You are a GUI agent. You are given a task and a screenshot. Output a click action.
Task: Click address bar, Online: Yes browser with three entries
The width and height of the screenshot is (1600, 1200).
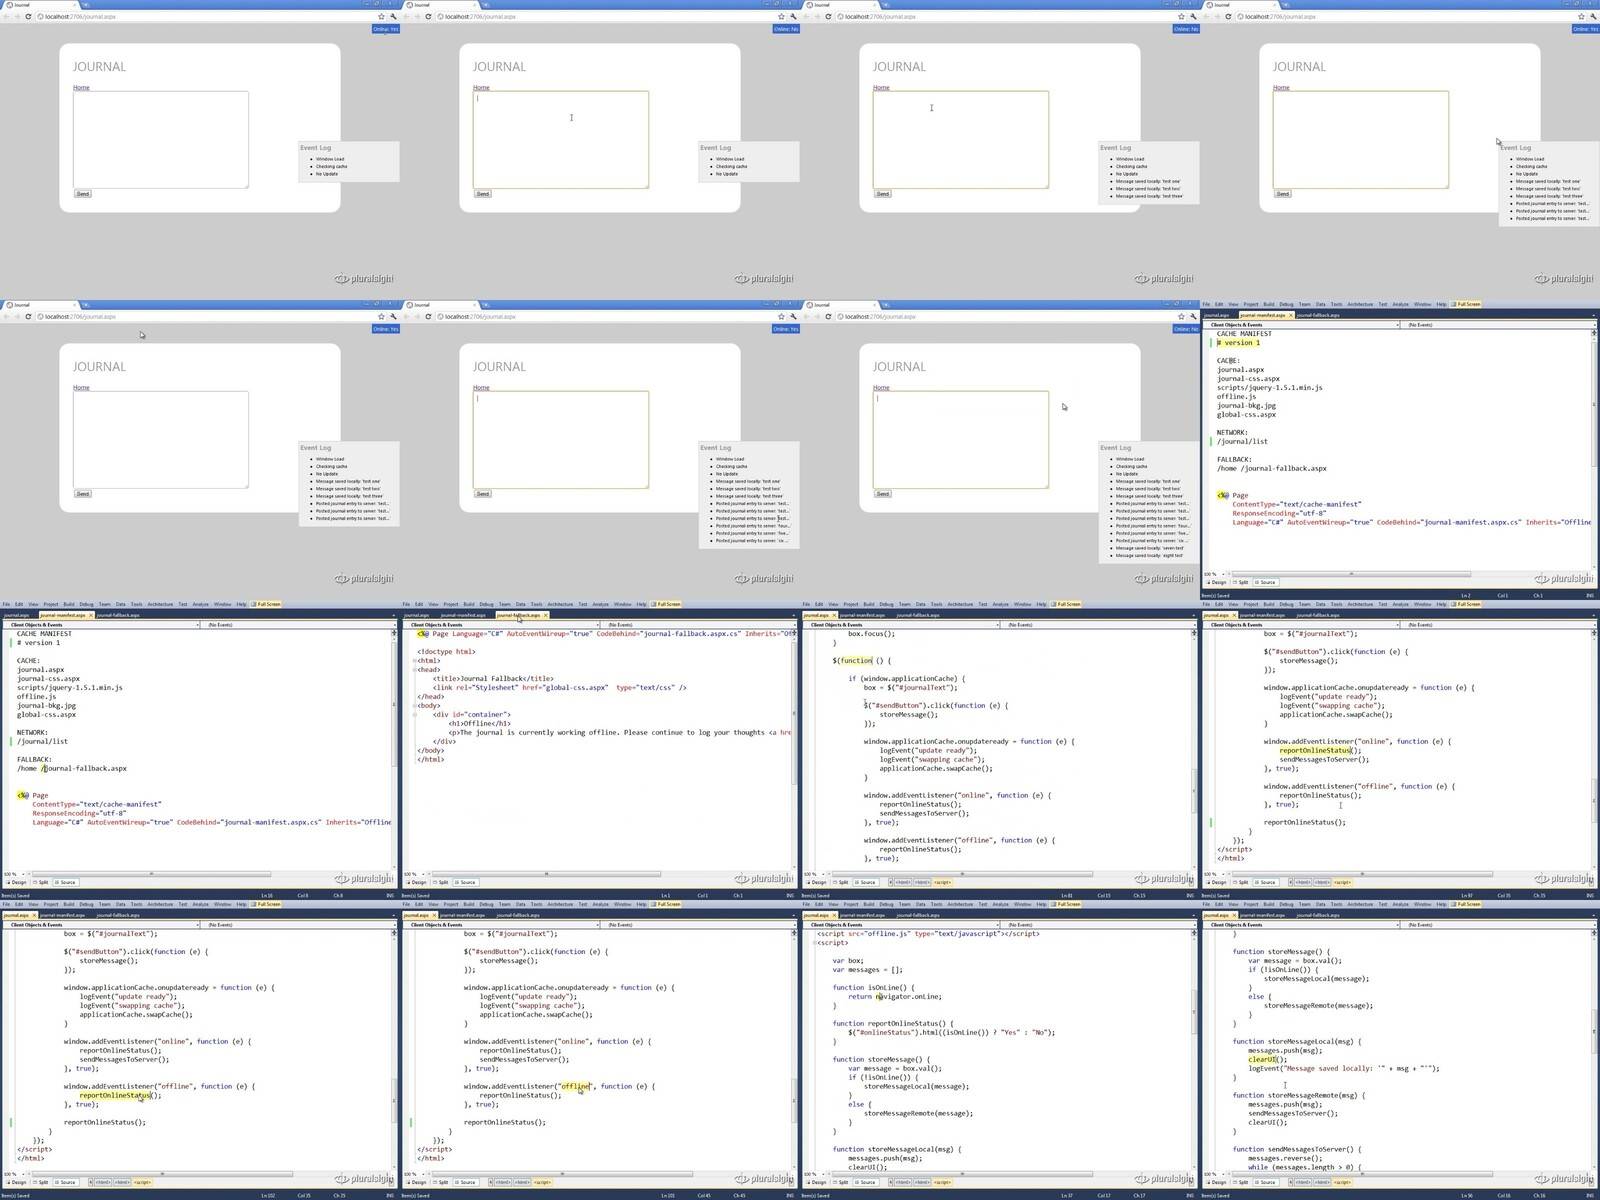click(x=205, y=16)
